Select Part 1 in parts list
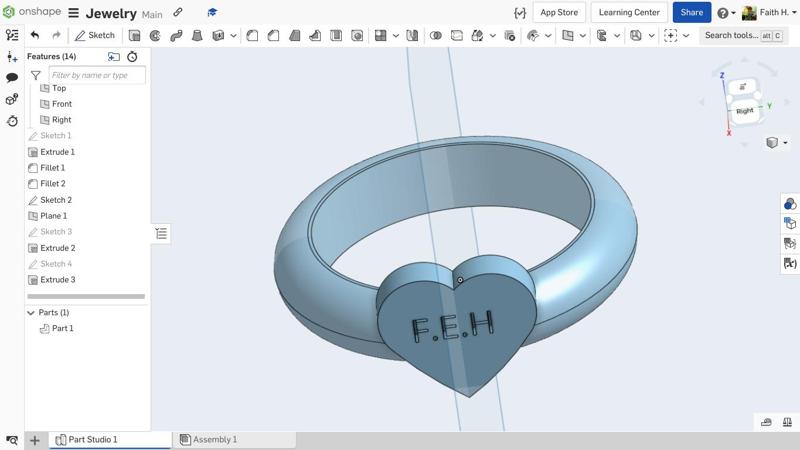The image size is (800, 450). [62, 329]
